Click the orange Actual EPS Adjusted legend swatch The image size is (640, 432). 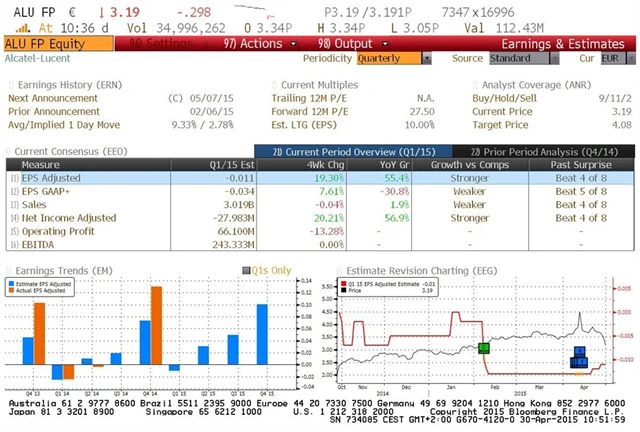click(x=15, y=291)
